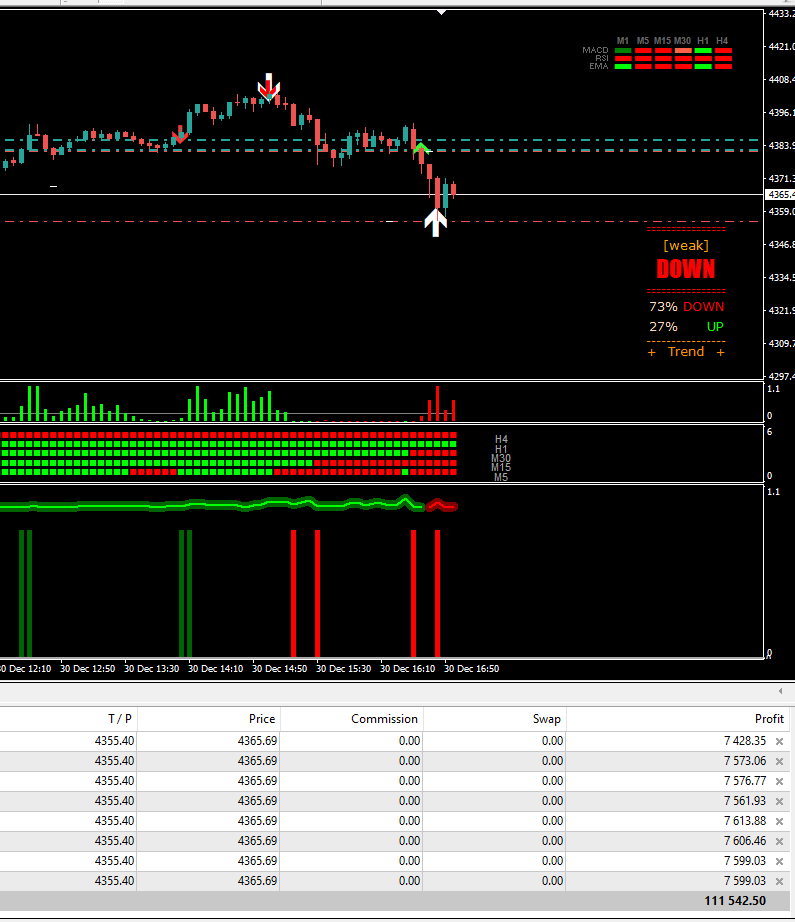Select the total profit value 111 542.50
This screenshot has width=795, height=922.
tap(734, 901)
